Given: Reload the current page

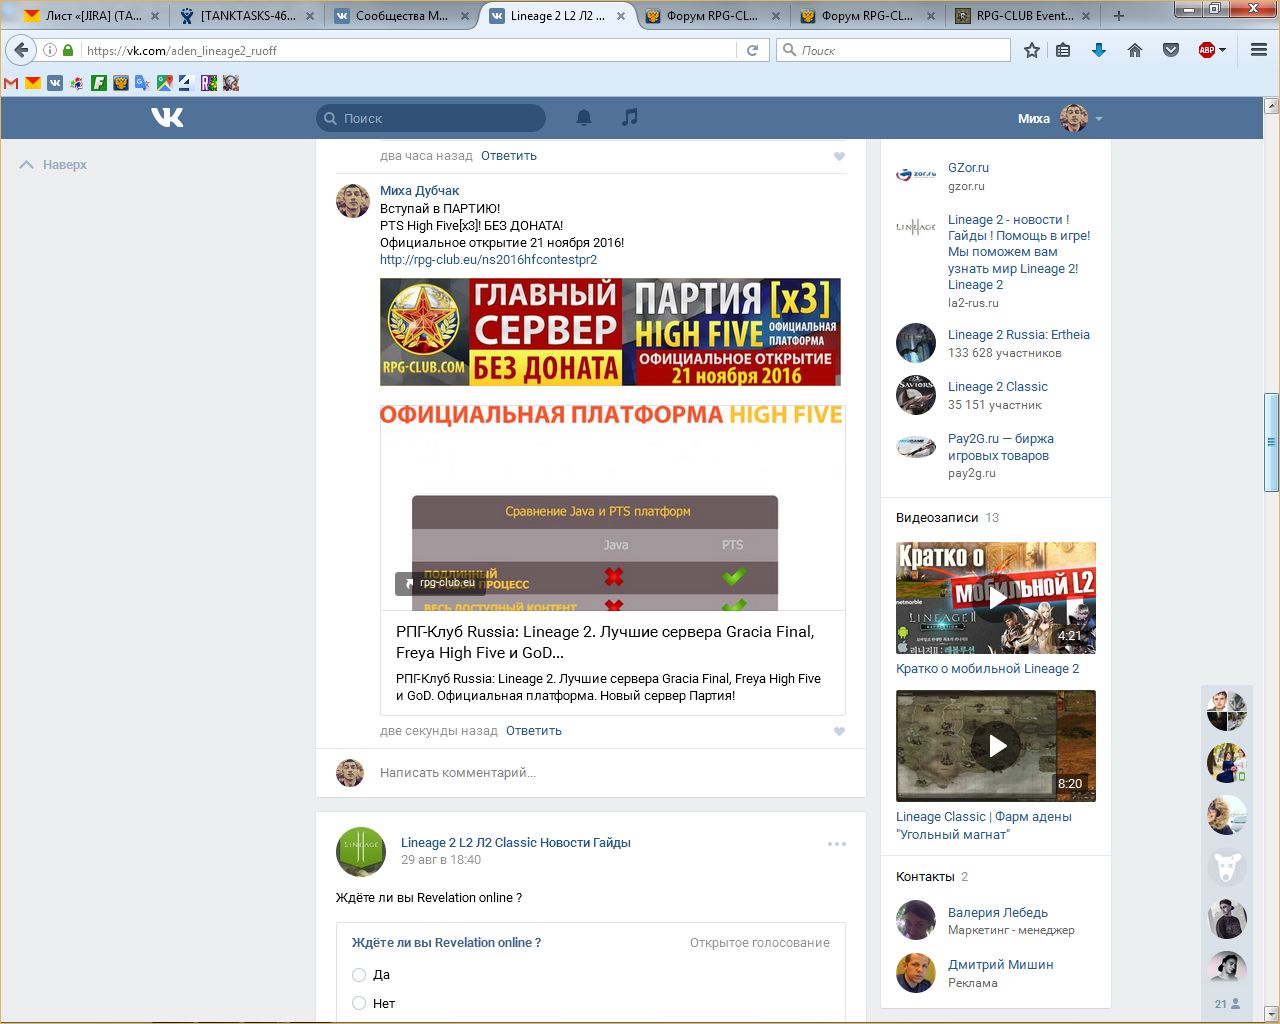Looking at the screenshot, I should point(753,50).
